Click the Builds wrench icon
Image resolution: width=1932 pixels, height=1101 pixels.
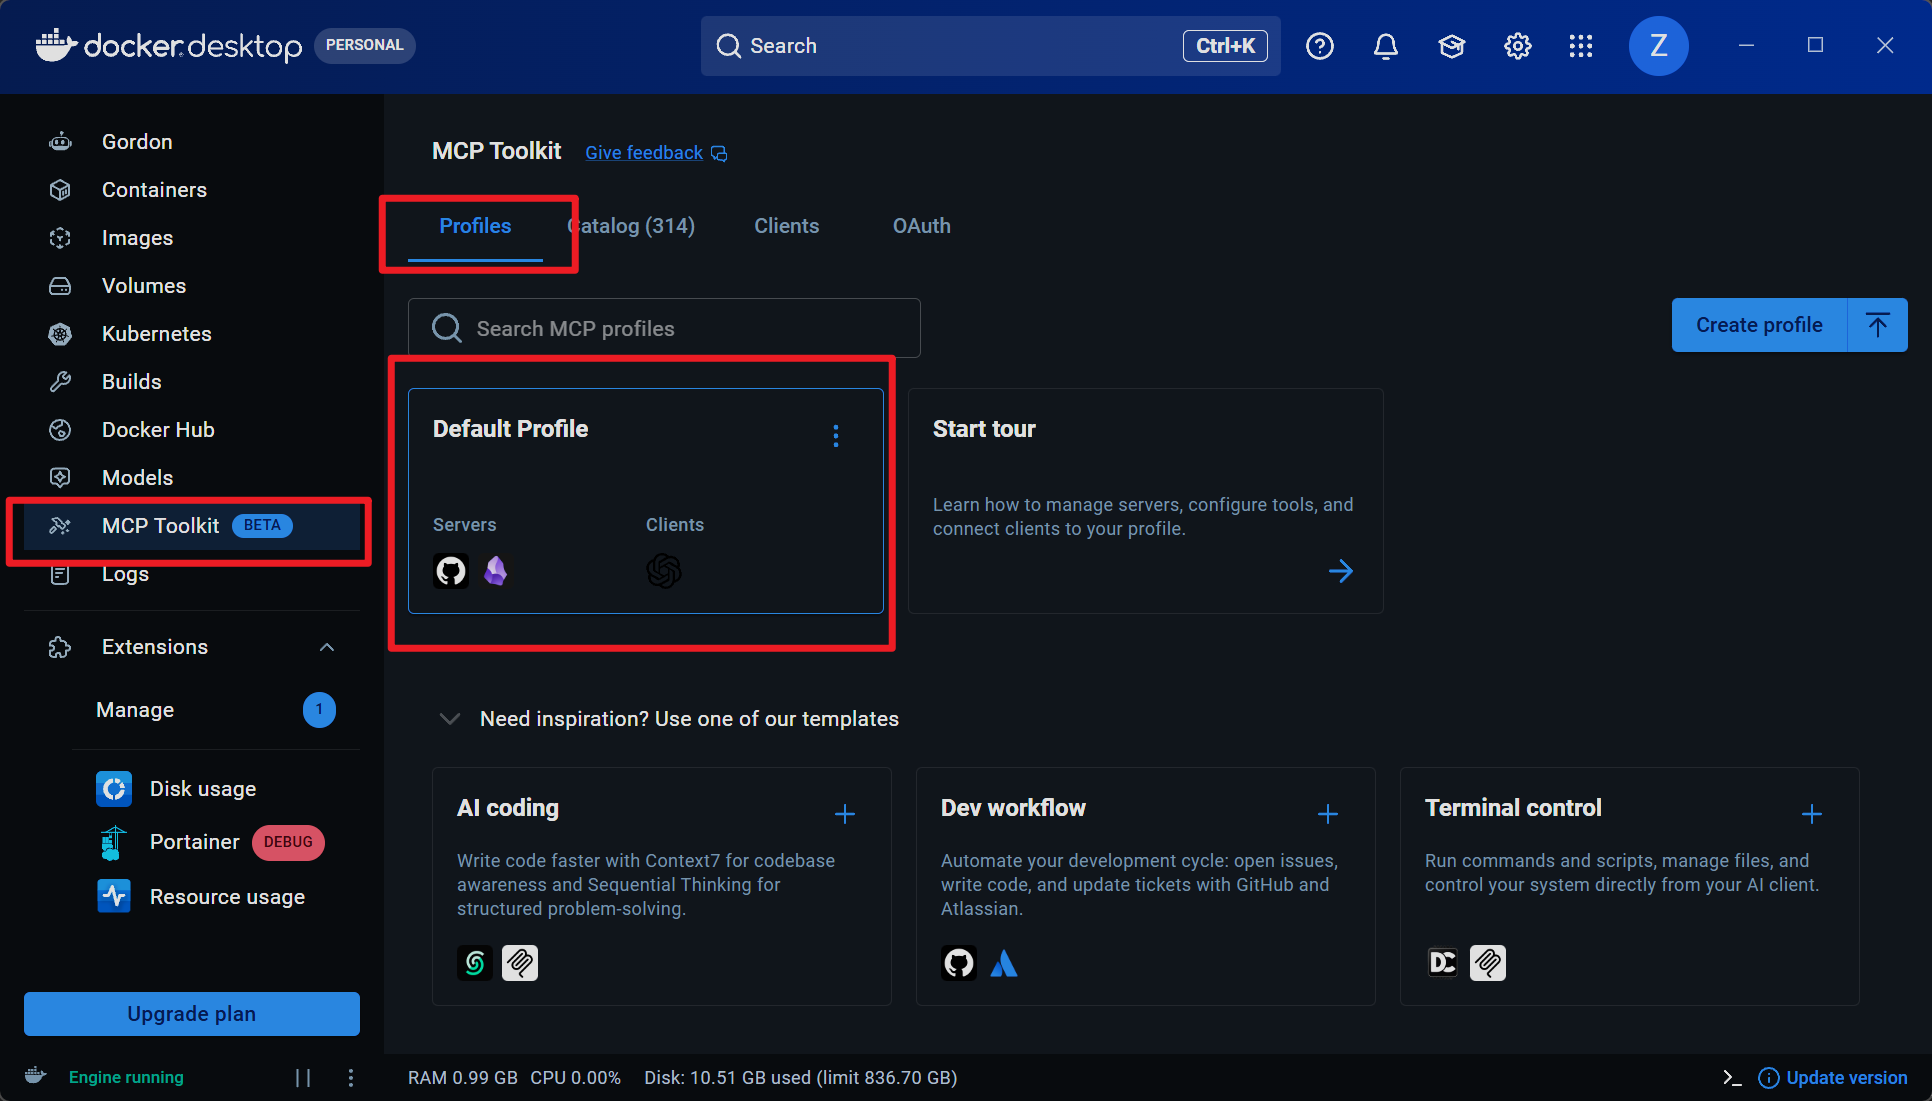click(60, 382)
